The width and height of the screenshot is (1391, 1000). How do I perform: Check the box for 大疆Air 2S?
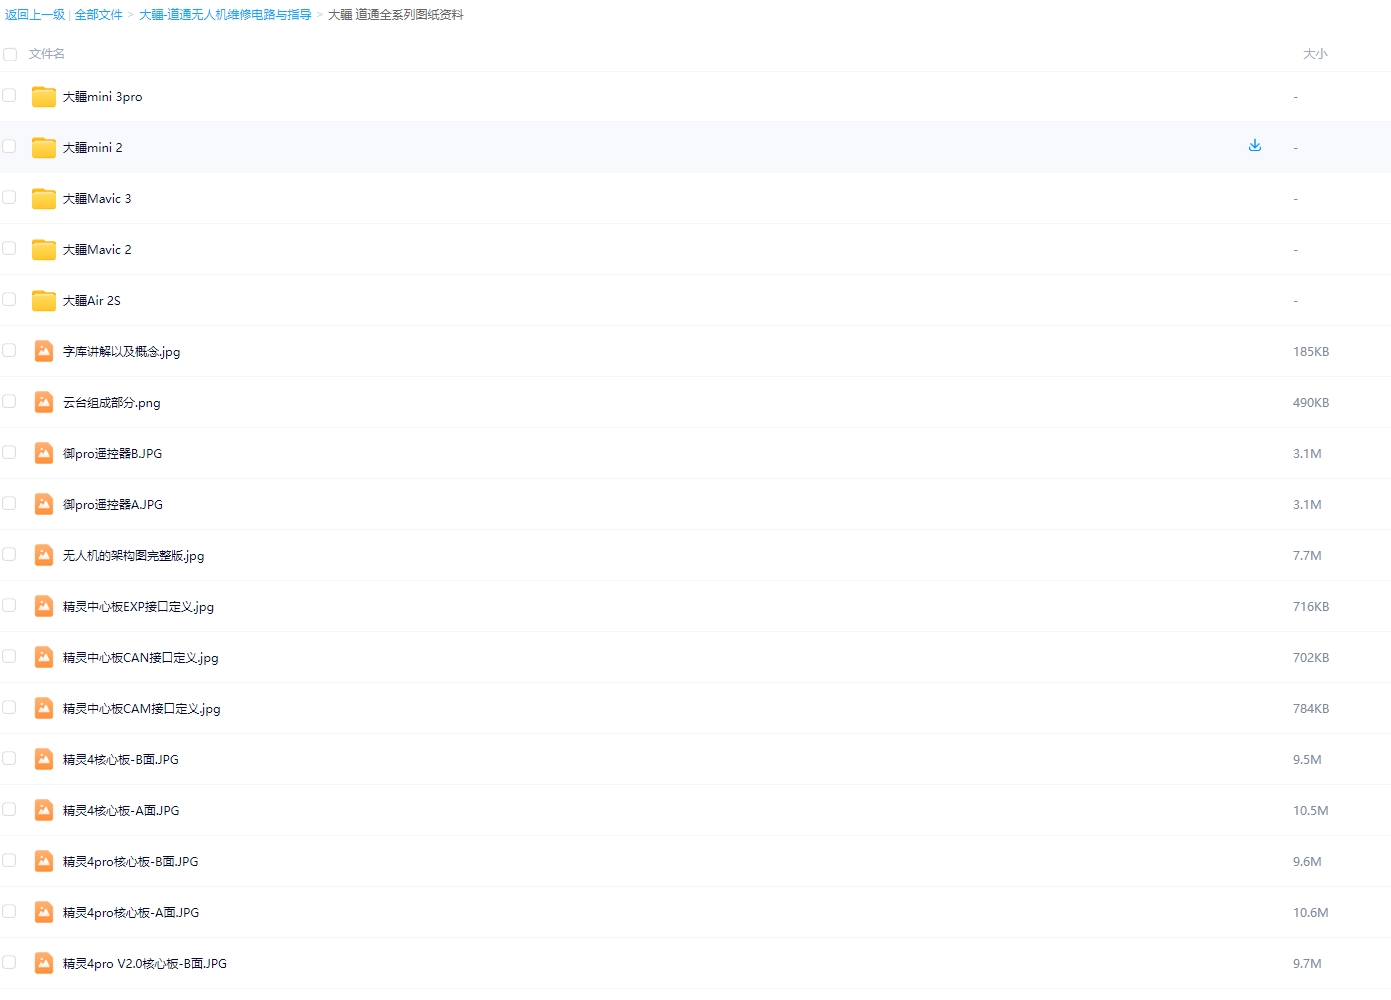click(x=9, y=299)
